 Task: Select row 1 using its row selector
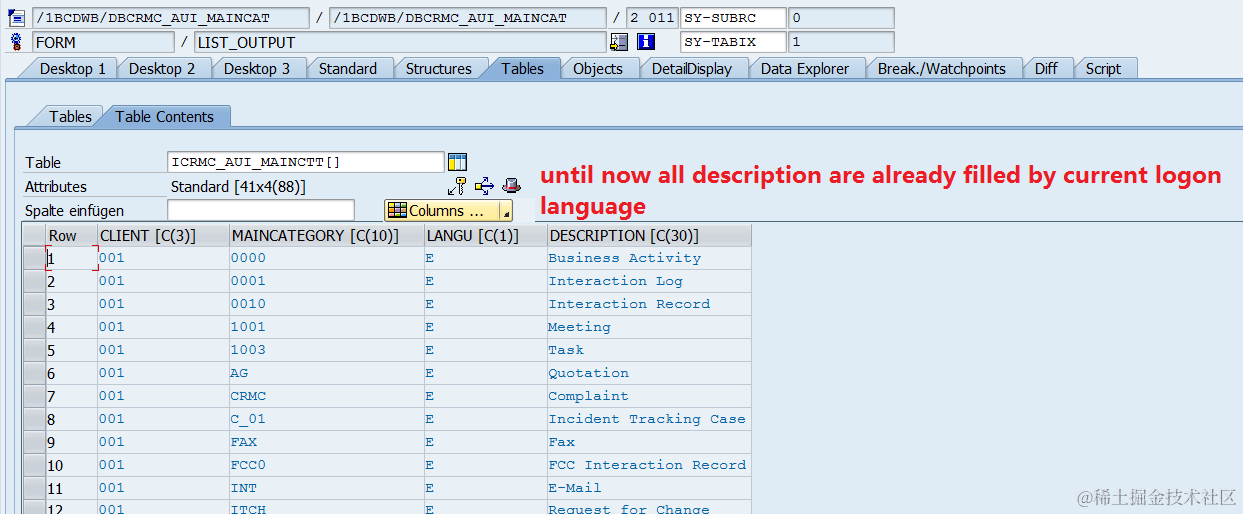[x=34, y=258]
